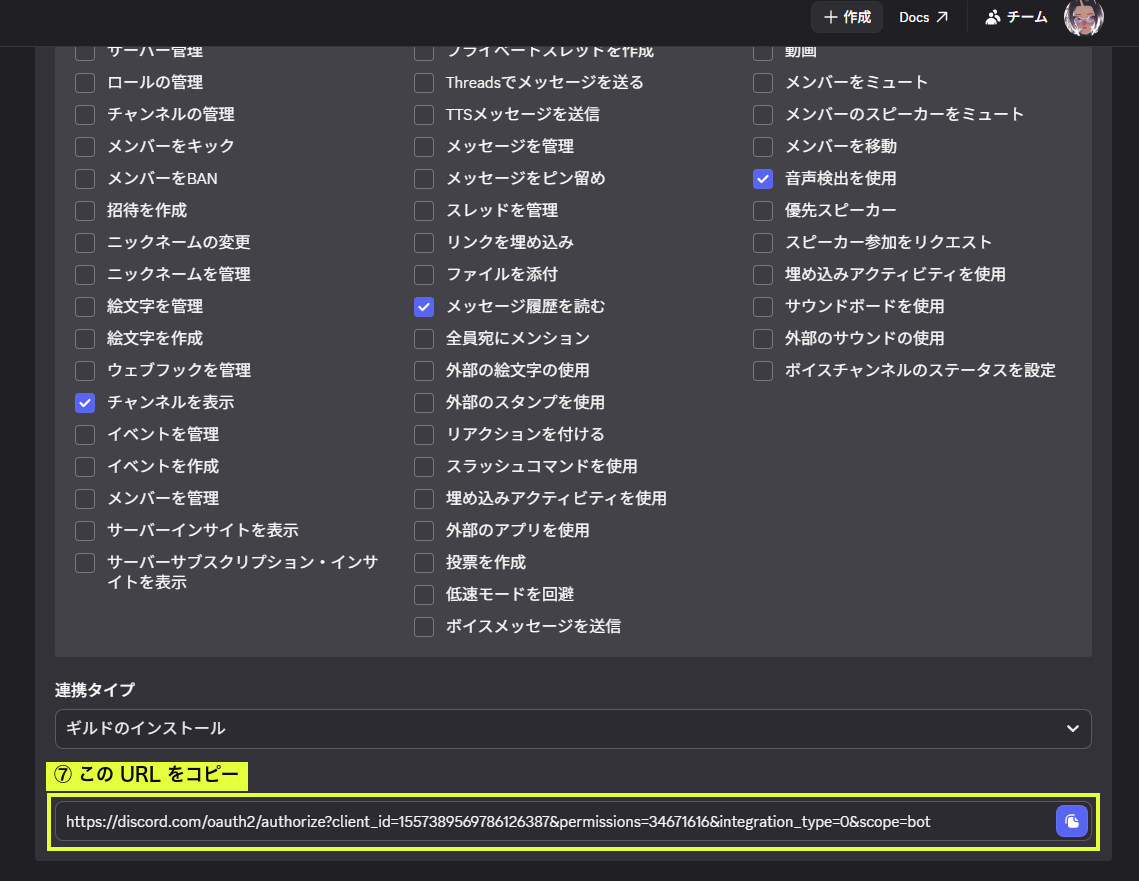The image size is (1139, 881).
Task: Check メッセージをピン留め permission
Action: [424, 179]
